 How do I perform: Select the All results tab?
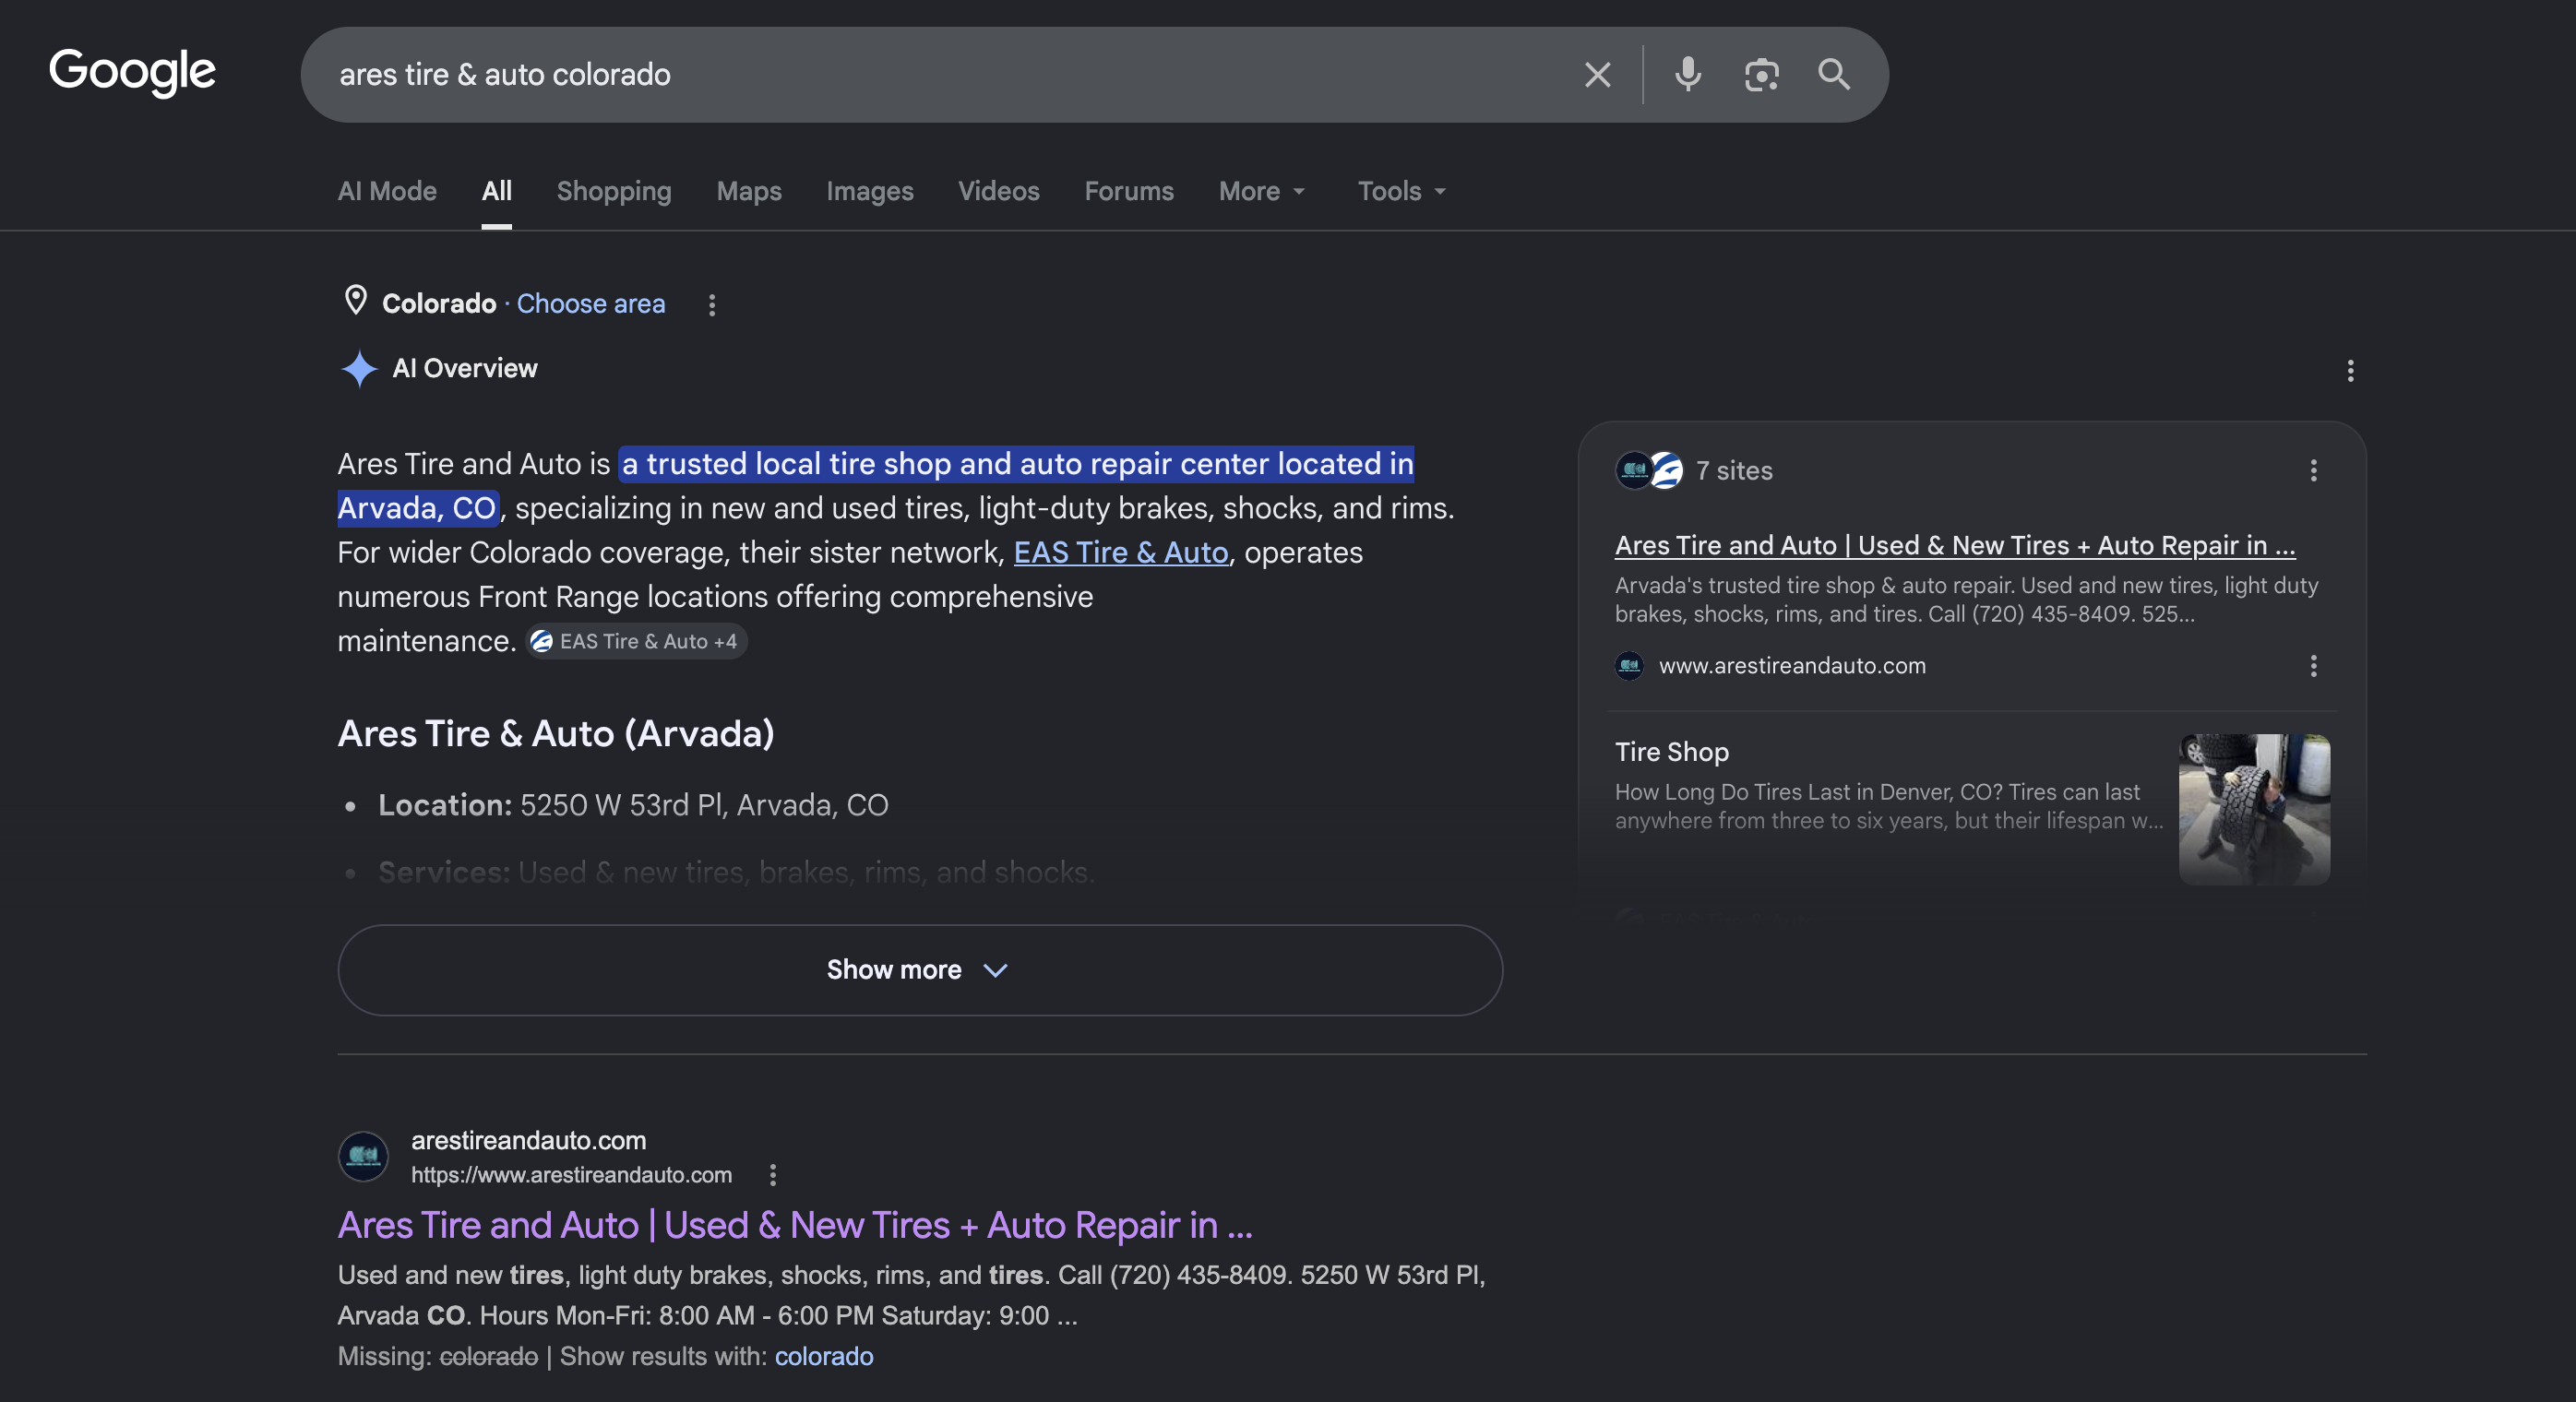[496, 191]
